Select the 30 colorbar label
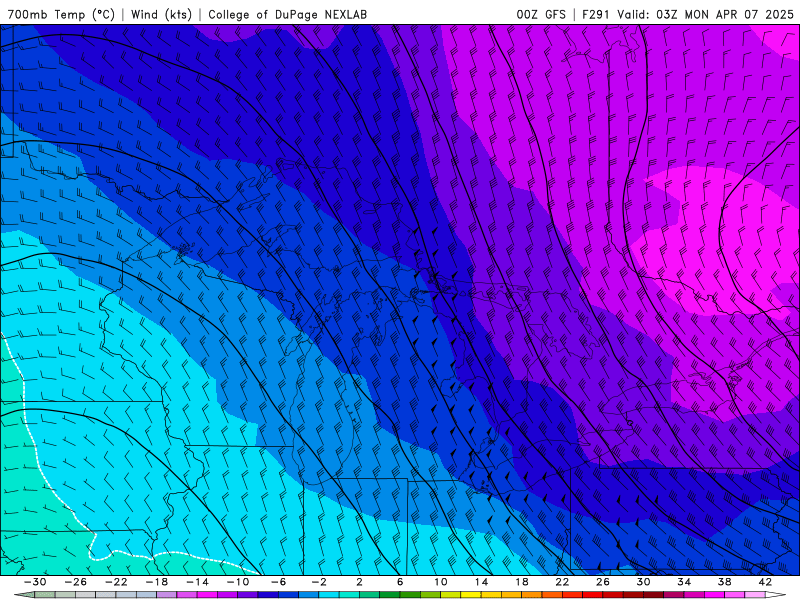 pyautogui.click(x=643, y=582)
